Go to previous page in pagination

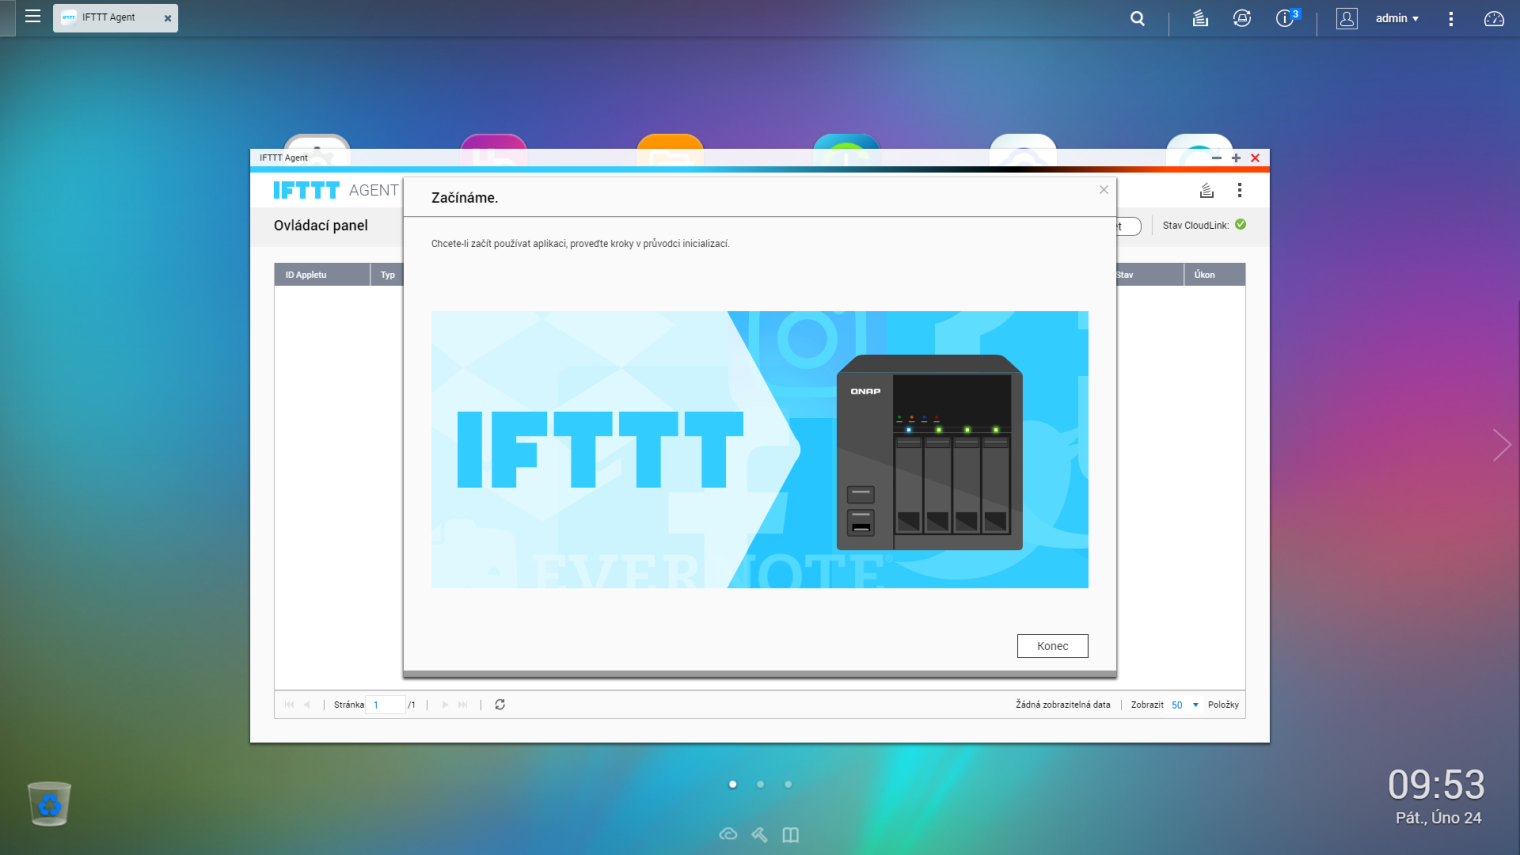click(307, 705)
